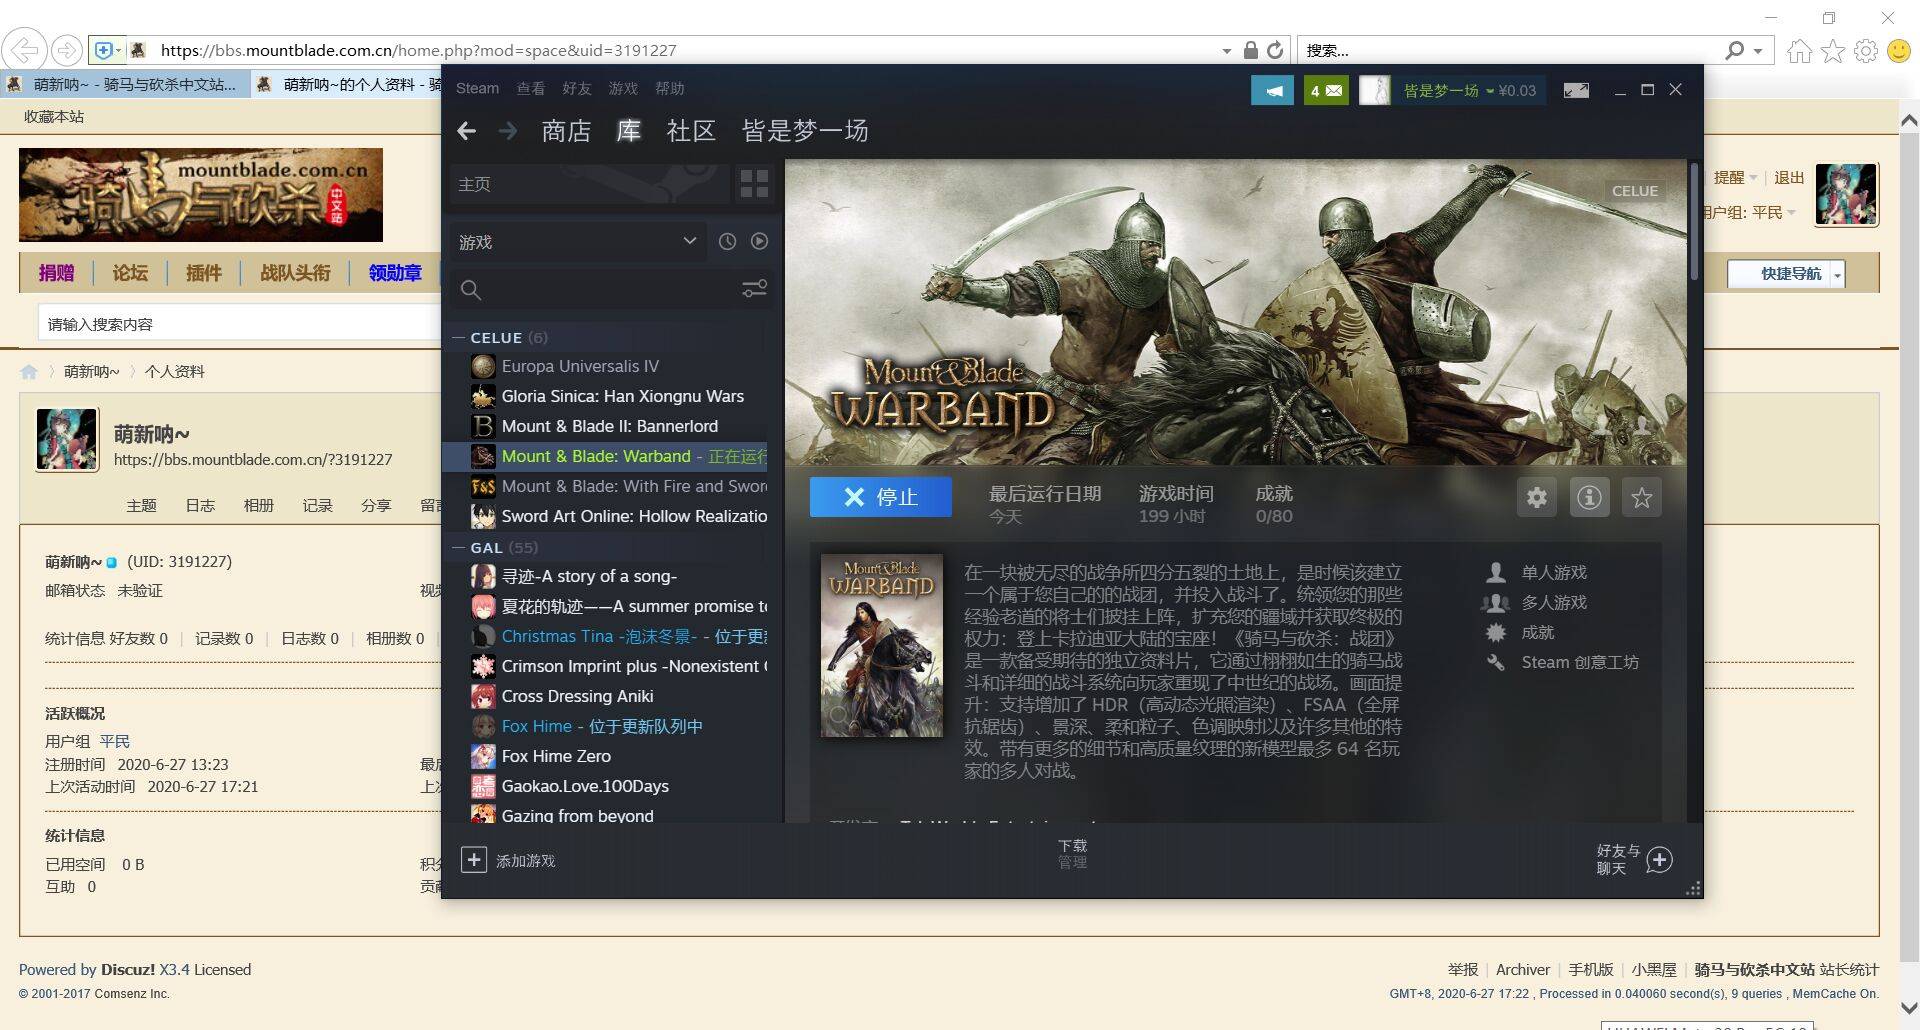This screenshot has height=1030, width=1920.
Task: Open the Steam menu
Action: pos(477,88)
